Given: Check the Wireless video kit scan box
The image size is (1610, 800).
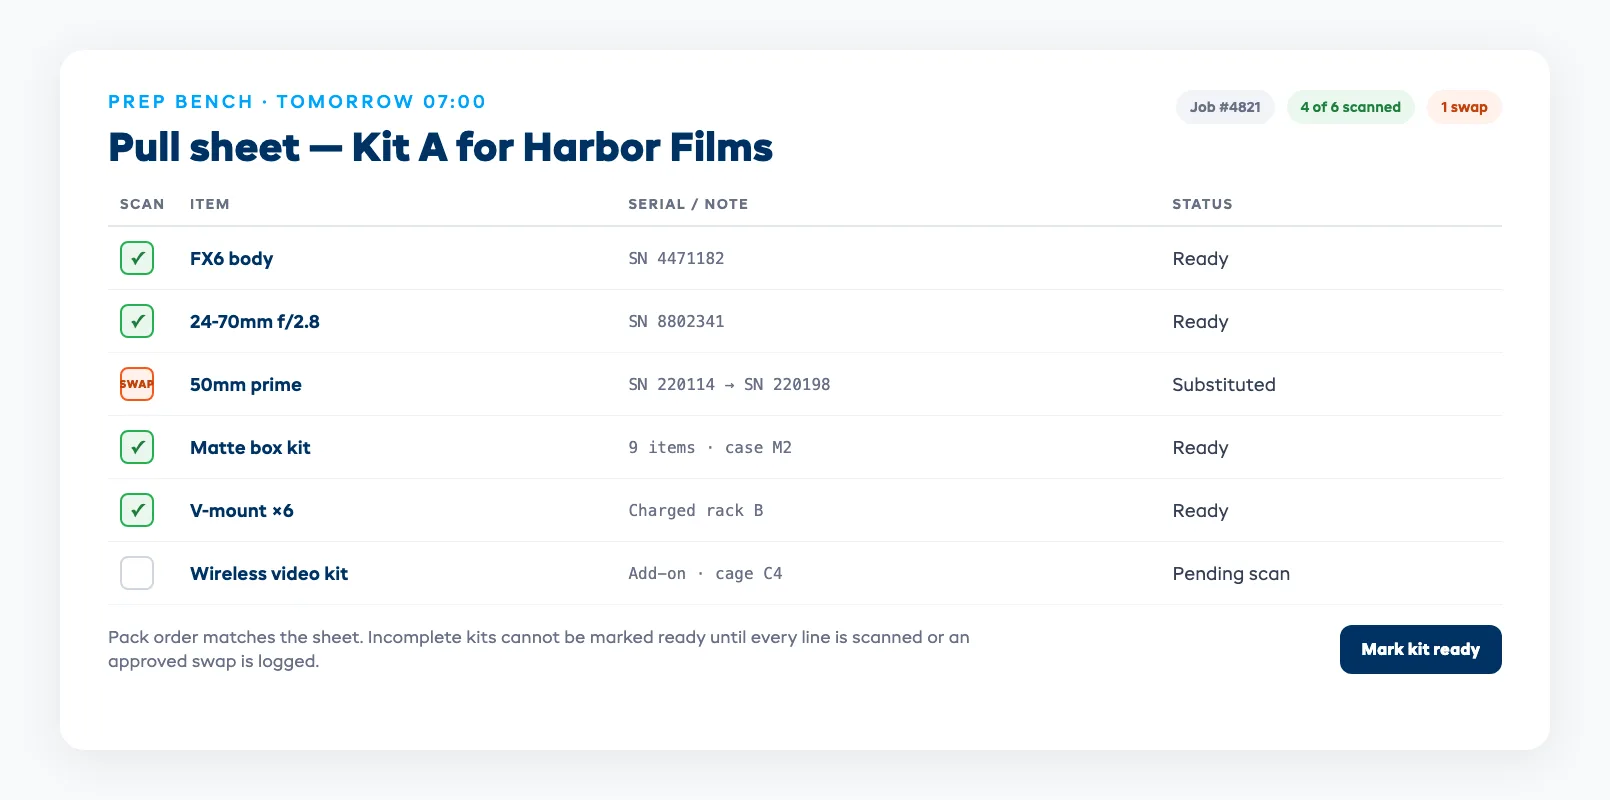Looking at the screenshot, I should (x=137, y=573).
